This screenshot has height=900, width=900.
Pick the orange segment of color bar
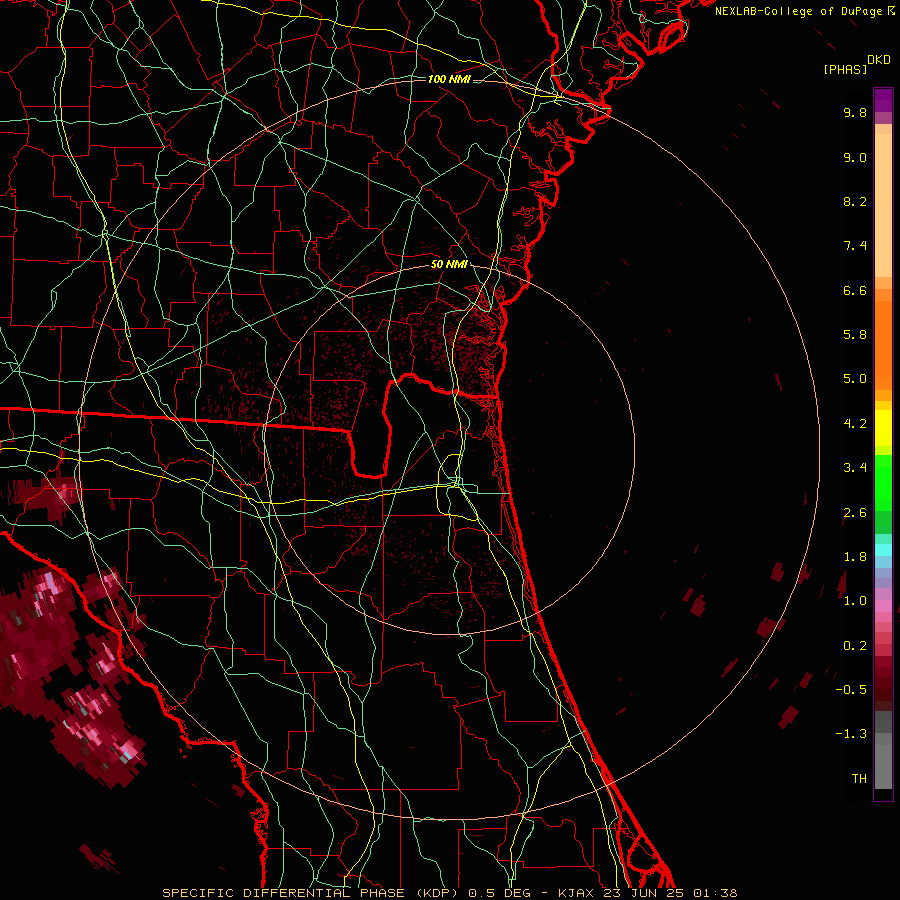point(883,346)
